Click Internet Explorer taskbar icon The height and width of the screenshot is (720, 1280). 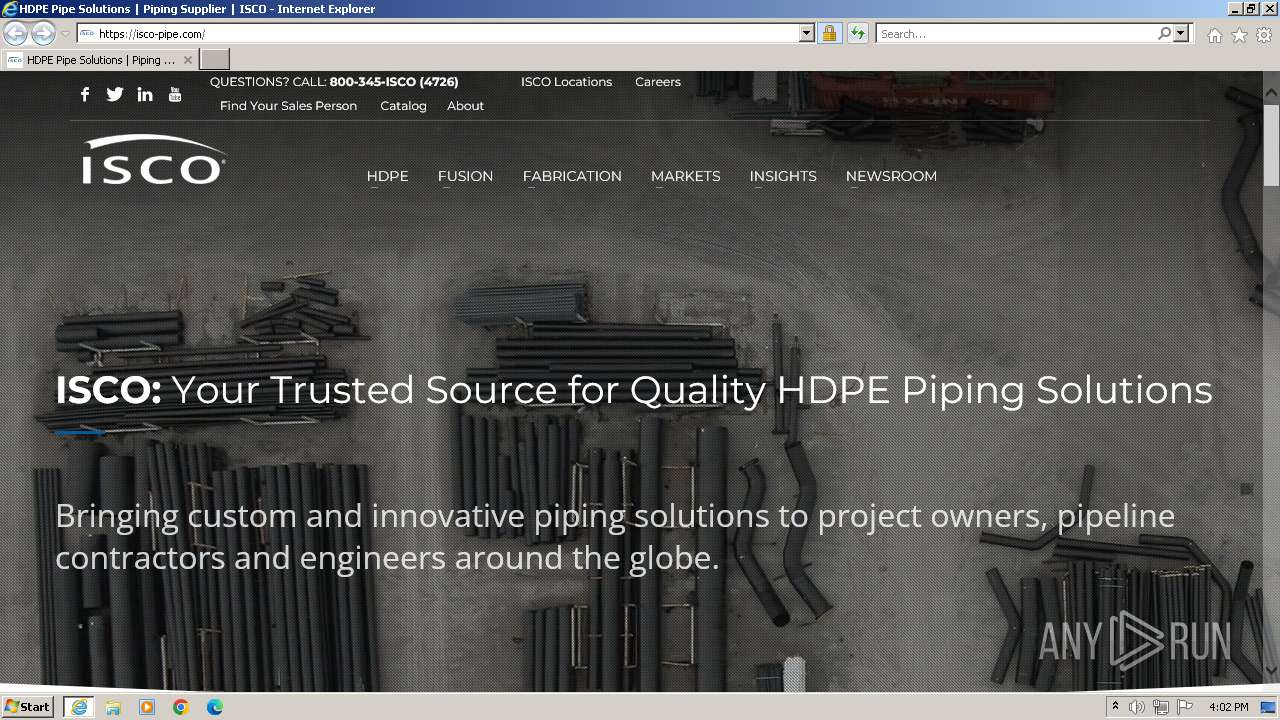(x=79, y=707)
